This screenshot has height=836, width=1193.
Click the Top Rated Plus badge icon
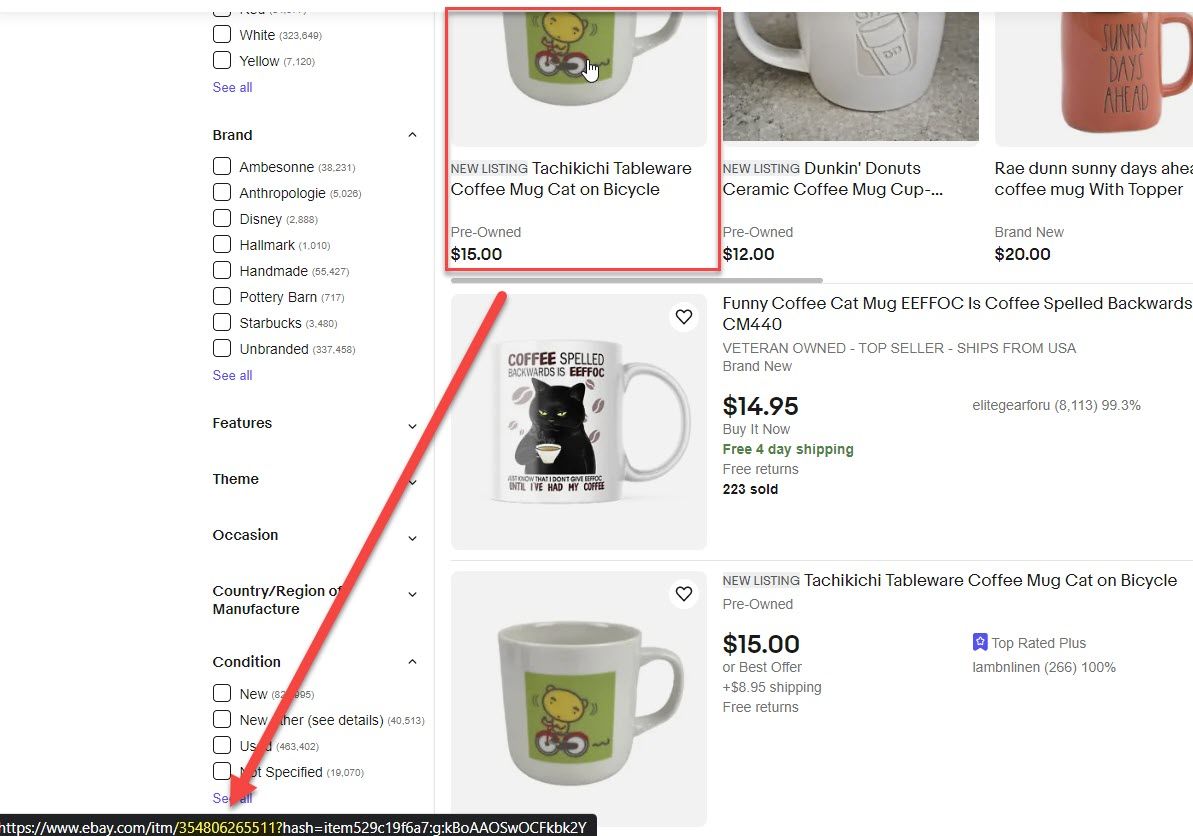980,642
